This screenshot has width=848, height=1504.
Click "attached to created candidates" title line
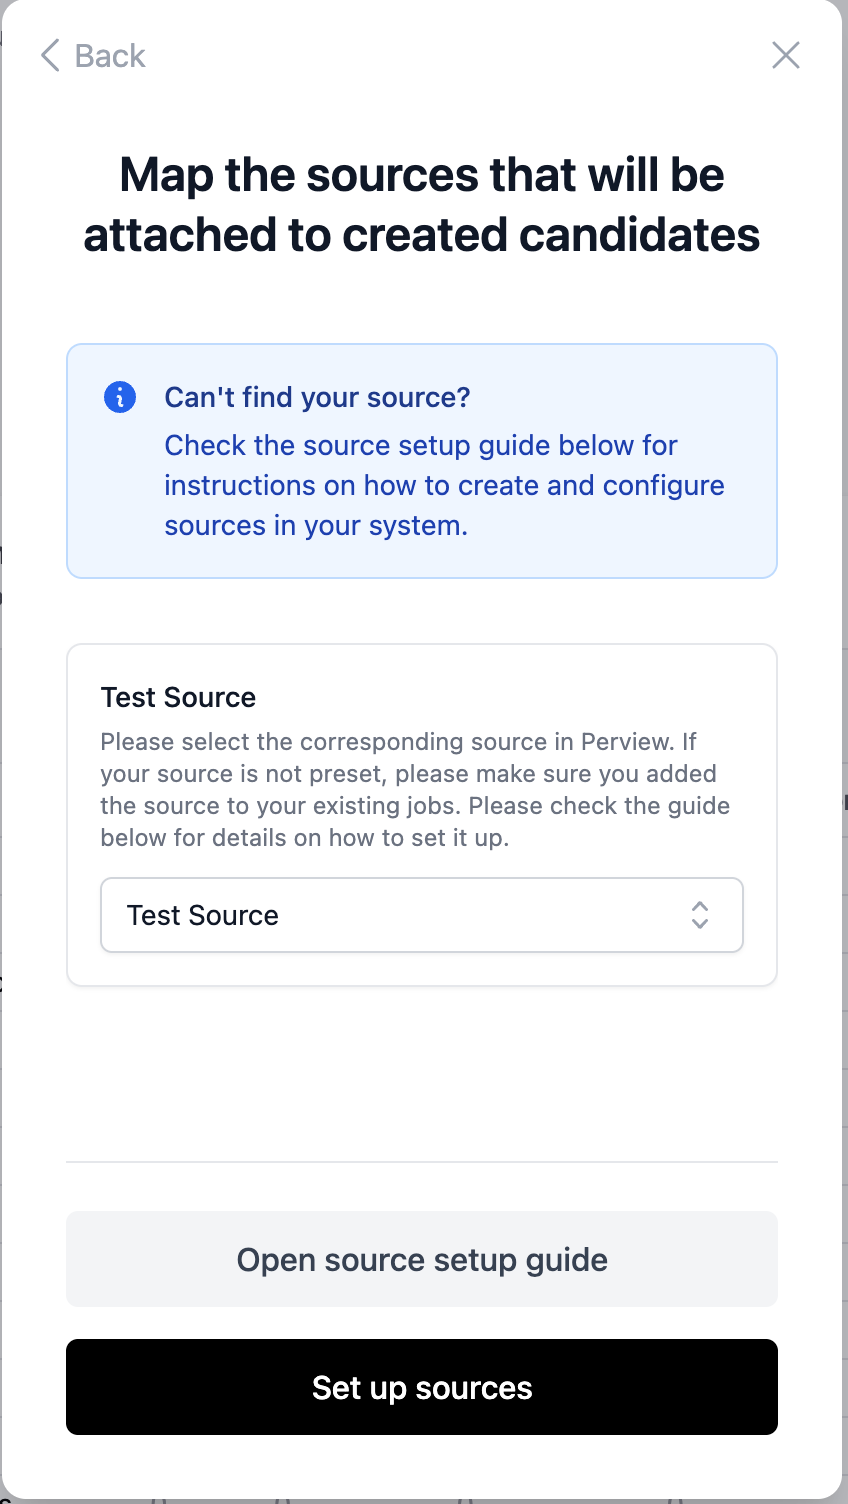pos(421,235)
